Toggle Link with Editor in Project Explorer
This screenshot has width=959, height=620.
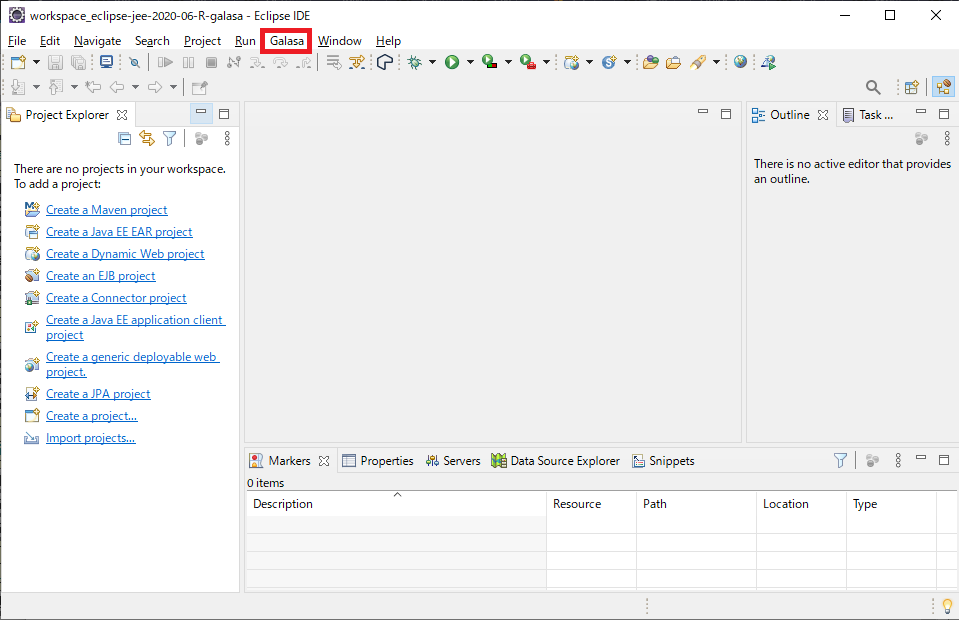147,139
